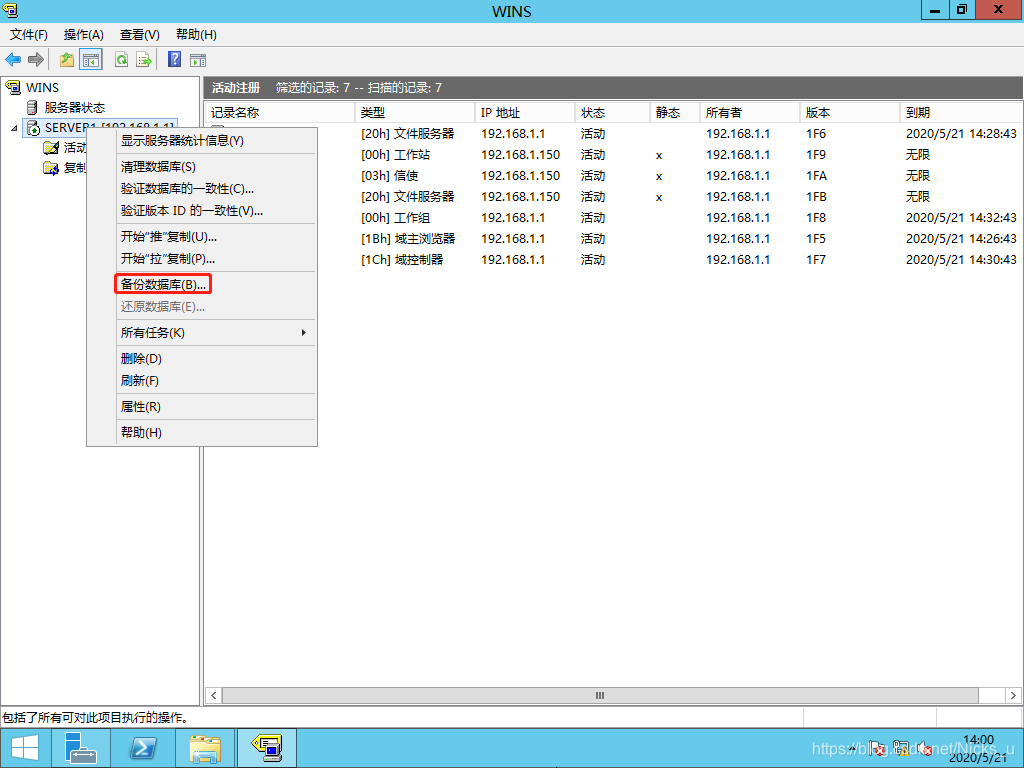Toggle the show/hide console tree icon

(x=91, y=60)
